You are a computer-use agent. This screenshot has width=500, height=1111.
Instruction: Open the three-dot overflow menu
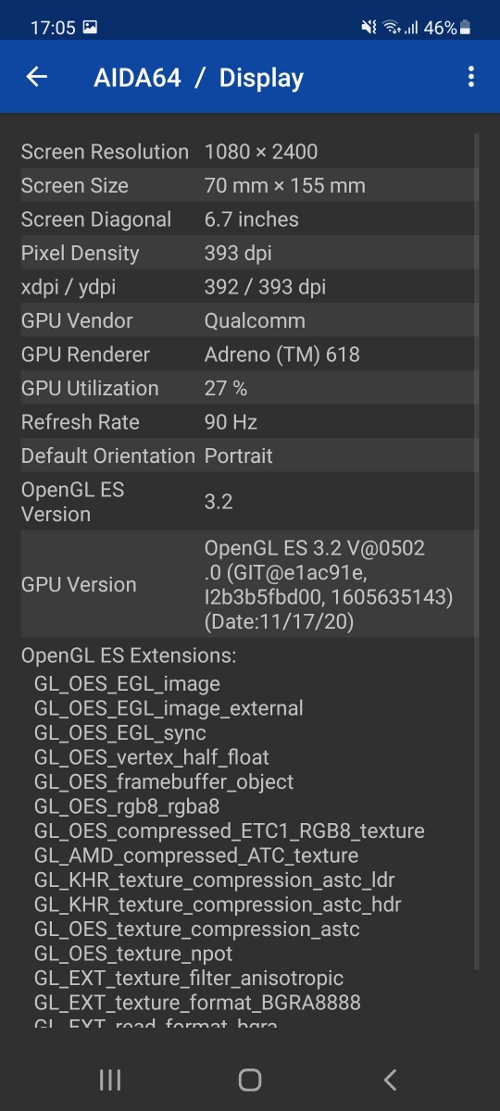point(471,77)
